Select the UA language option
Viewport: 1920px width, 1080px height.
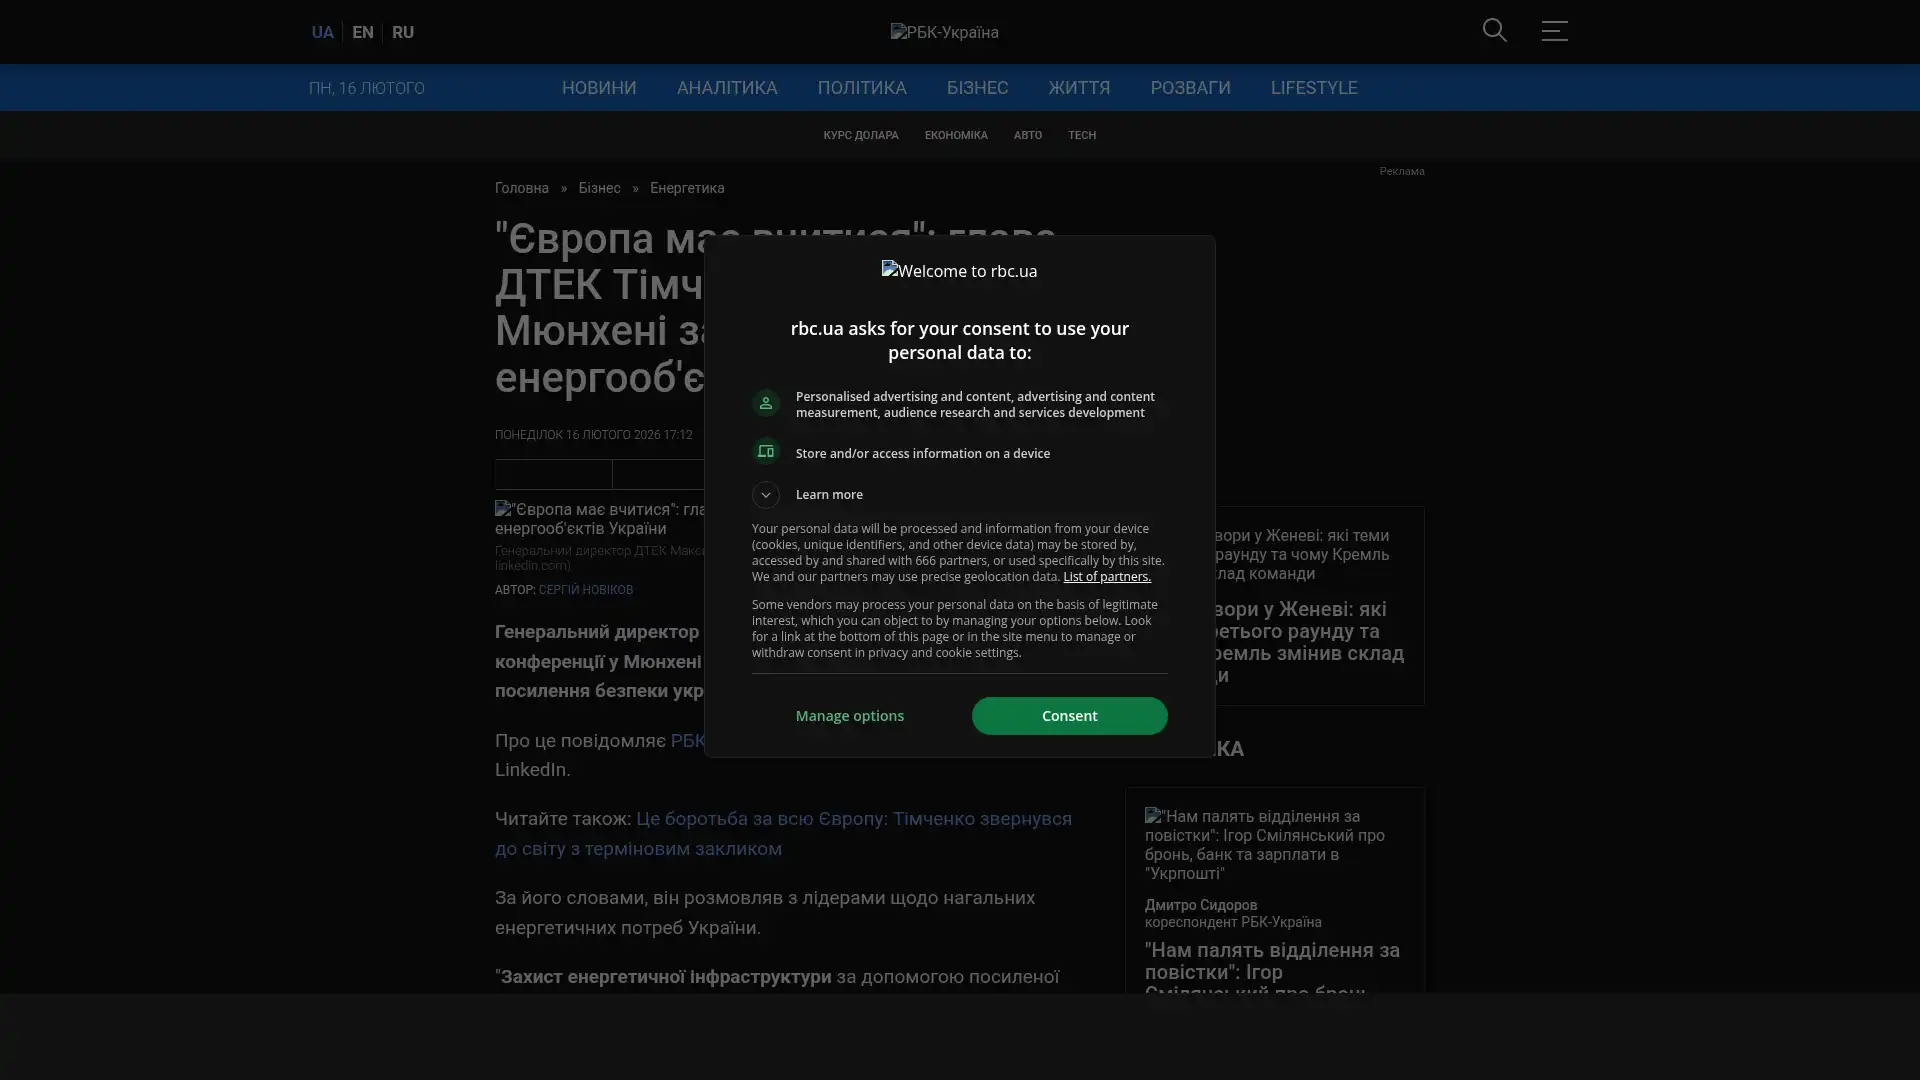pos(322,32)
